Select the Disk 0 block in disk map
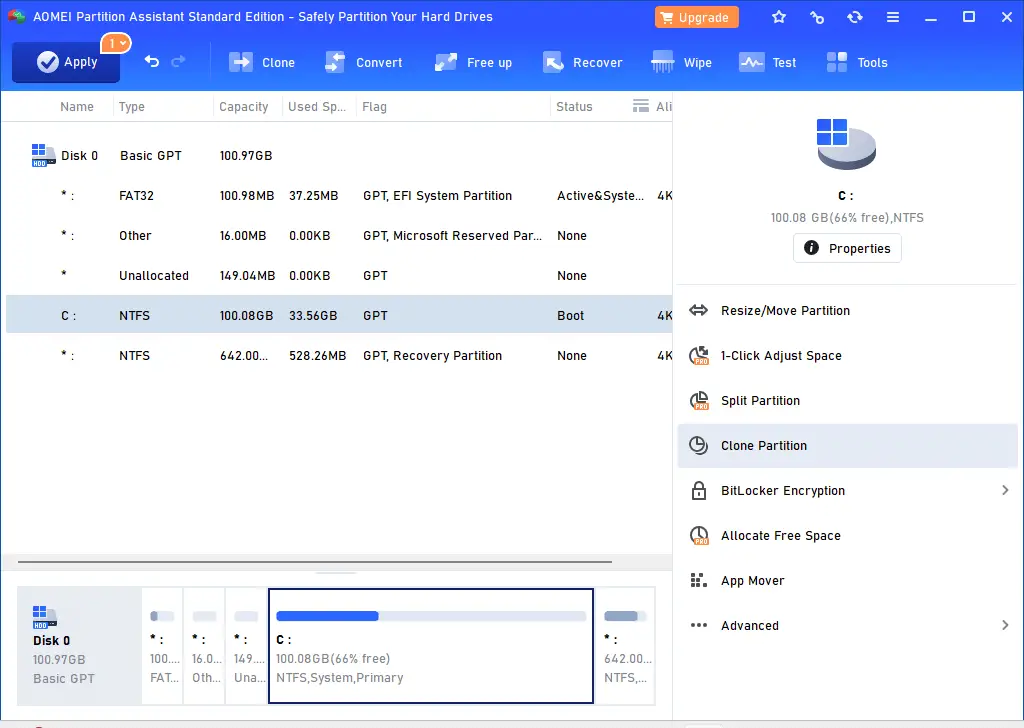1024x728 pixels. [x=79, y=646]
